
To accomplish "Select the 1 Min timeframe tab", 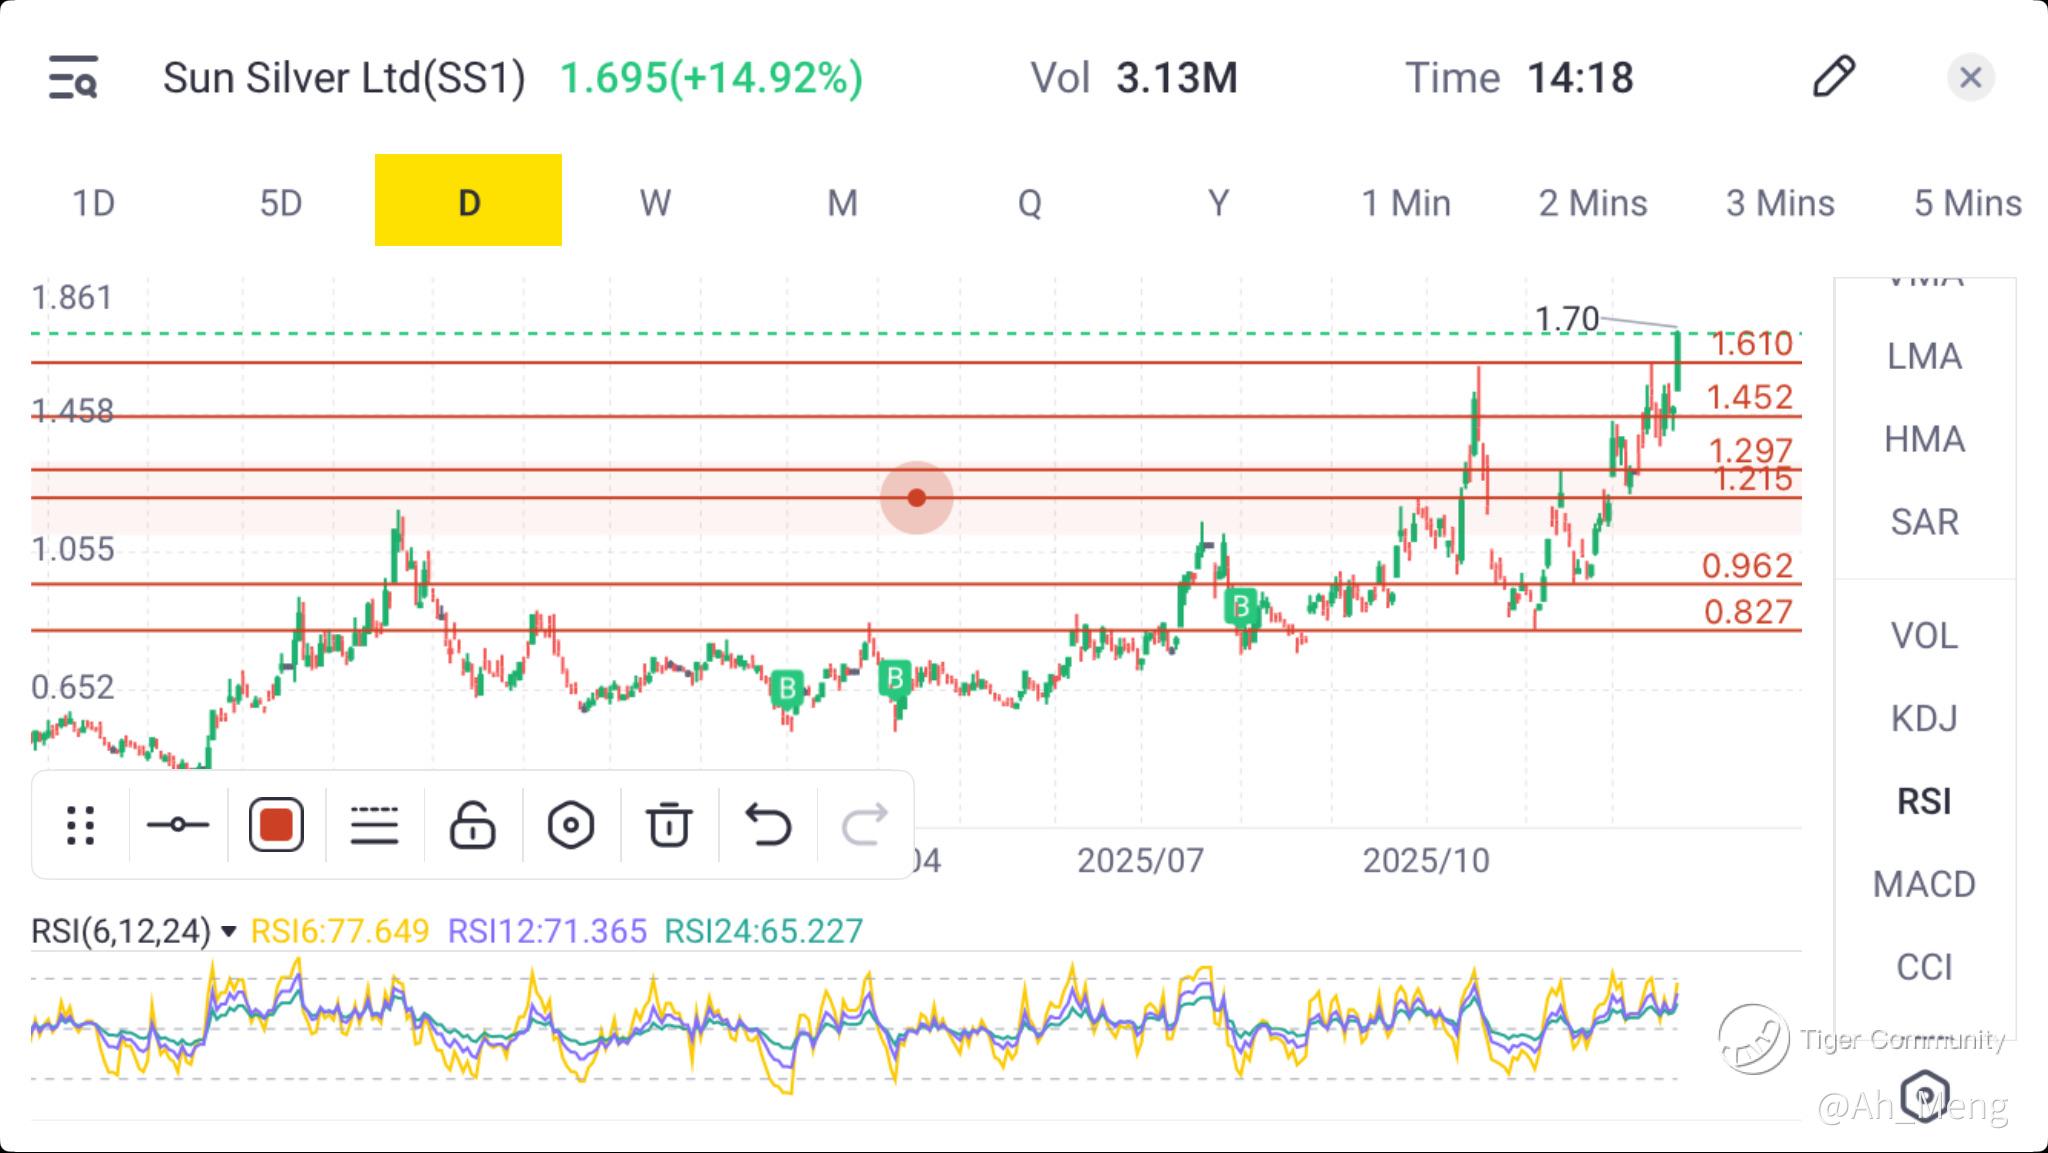I will pyautogui.click(x=1405, y=203).
